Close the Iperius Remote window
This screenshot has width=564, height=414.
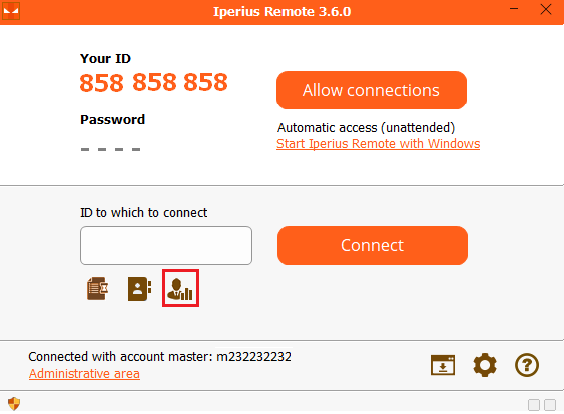546,9
